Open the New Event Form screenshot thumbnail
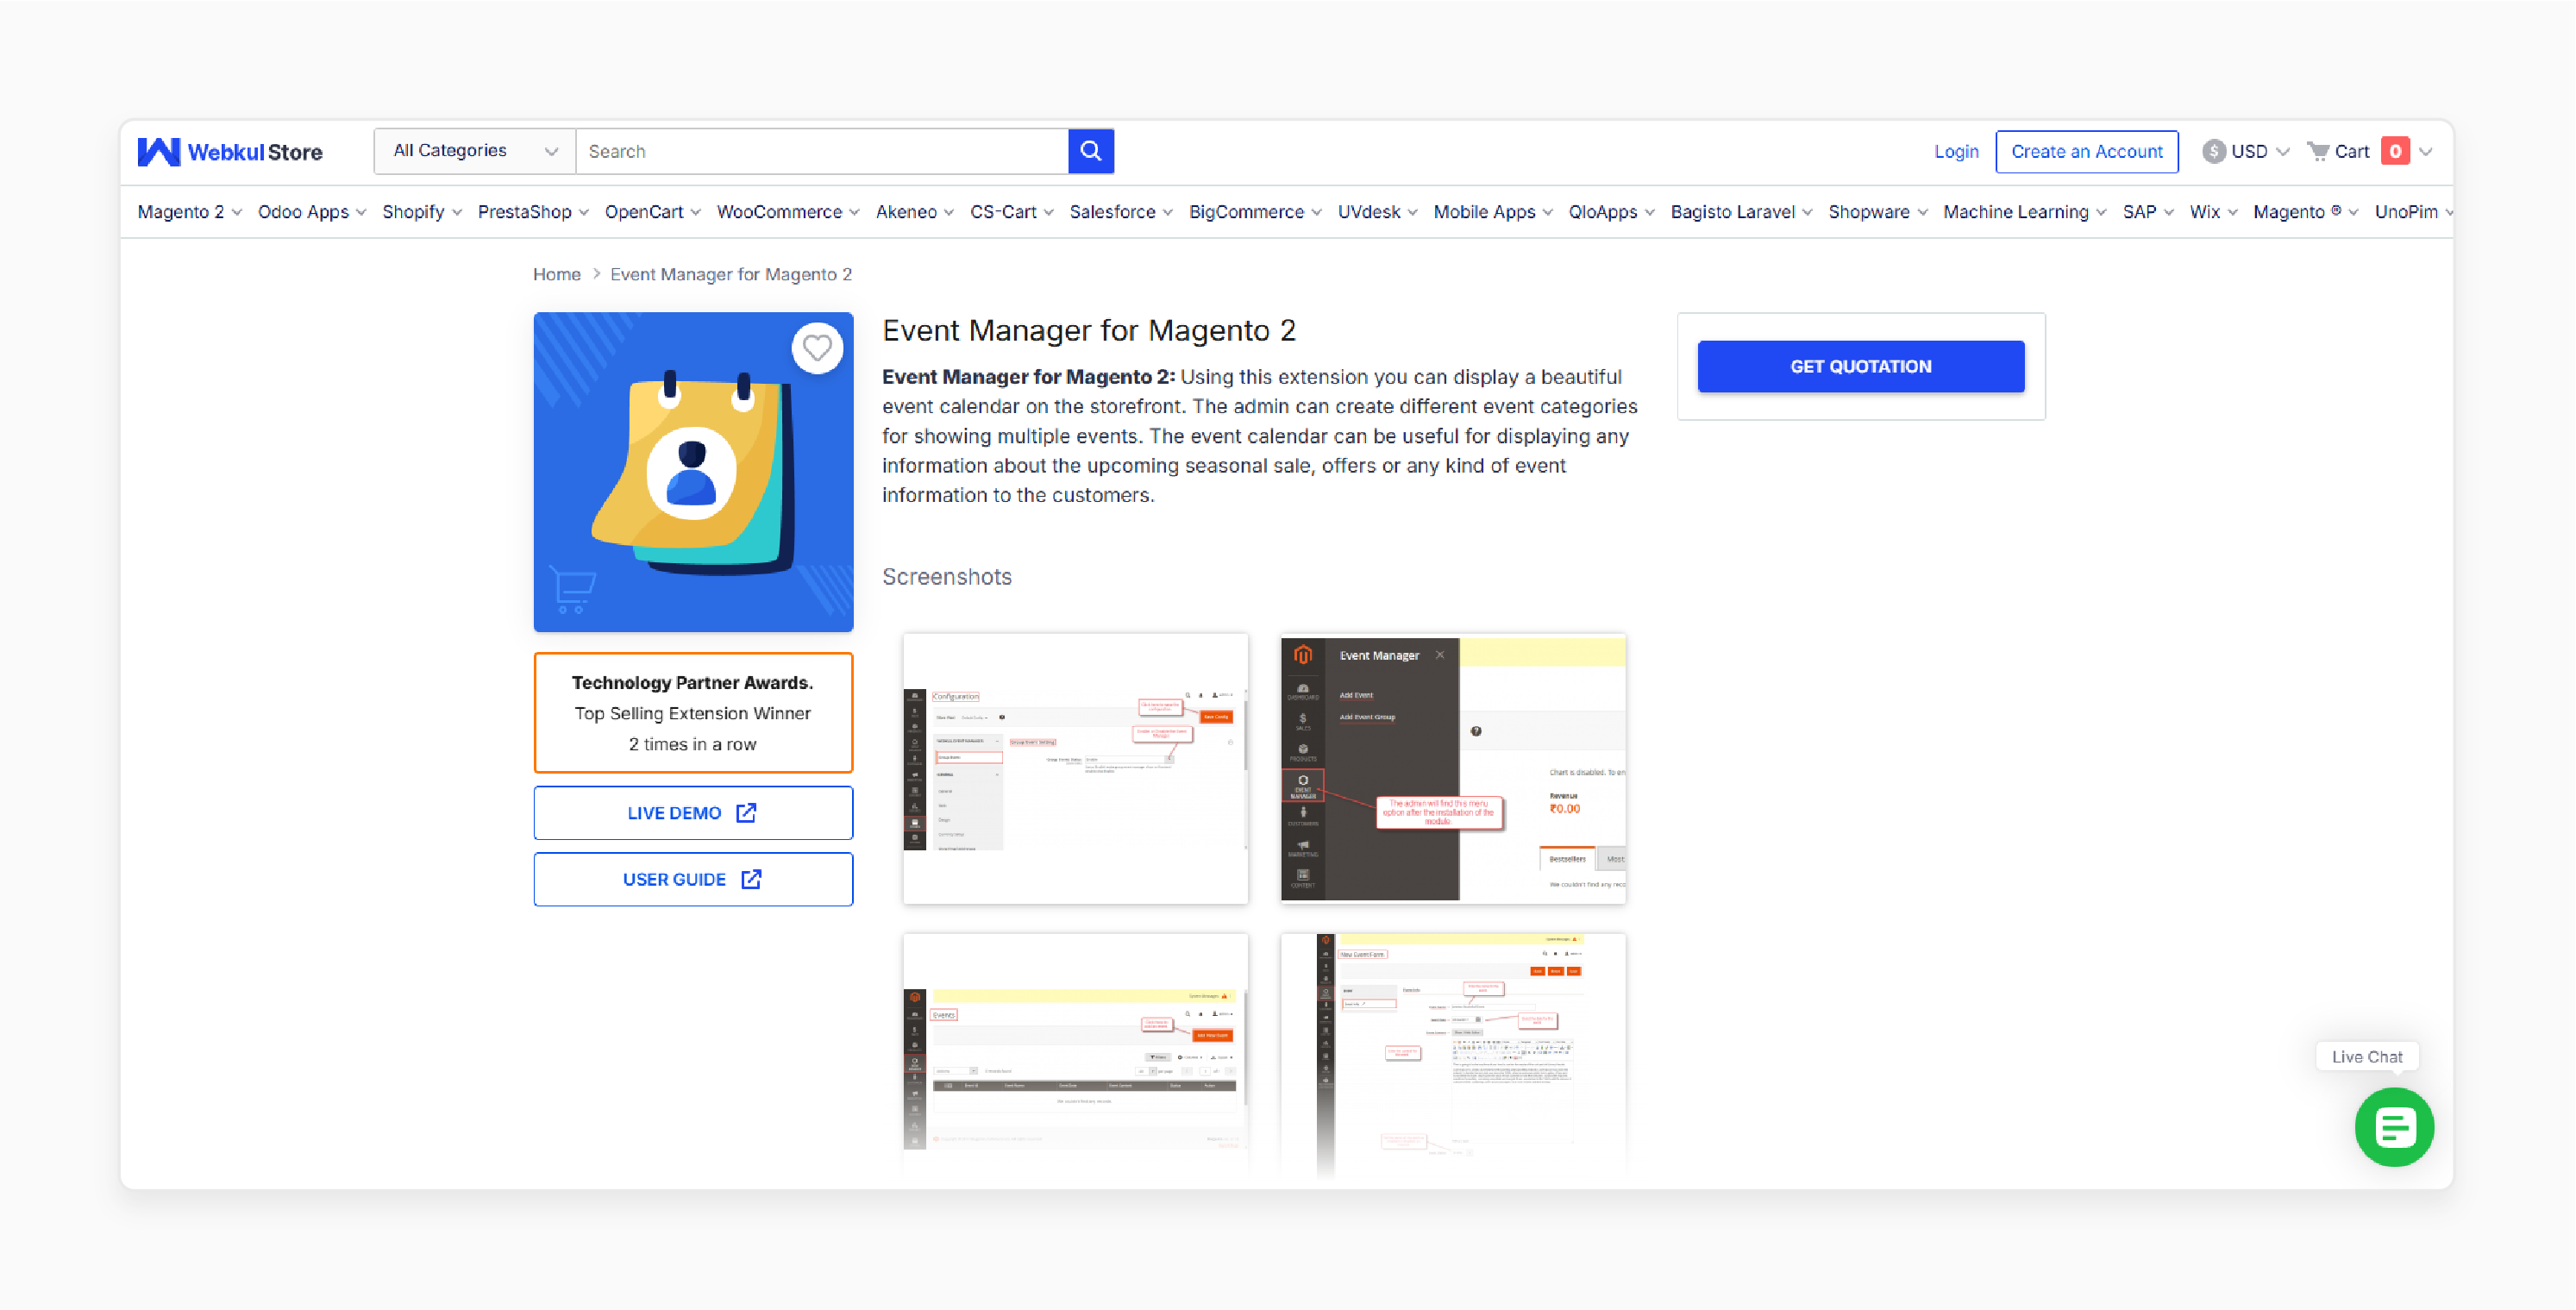The width and height of the screenshot is (2576, 1310). coord(1453,1055)
